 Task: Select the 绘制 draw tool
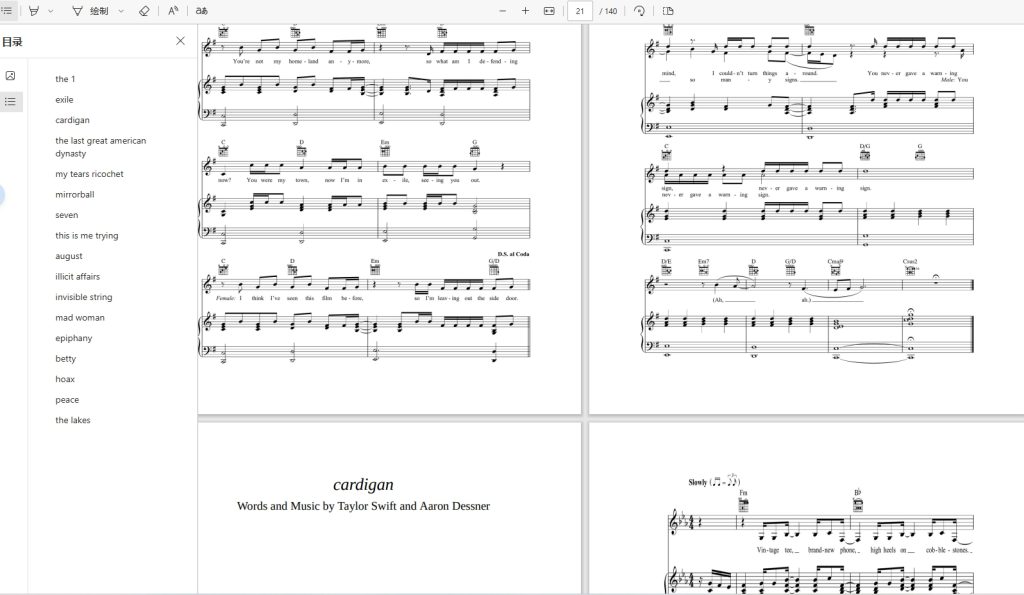coord(90,11)
